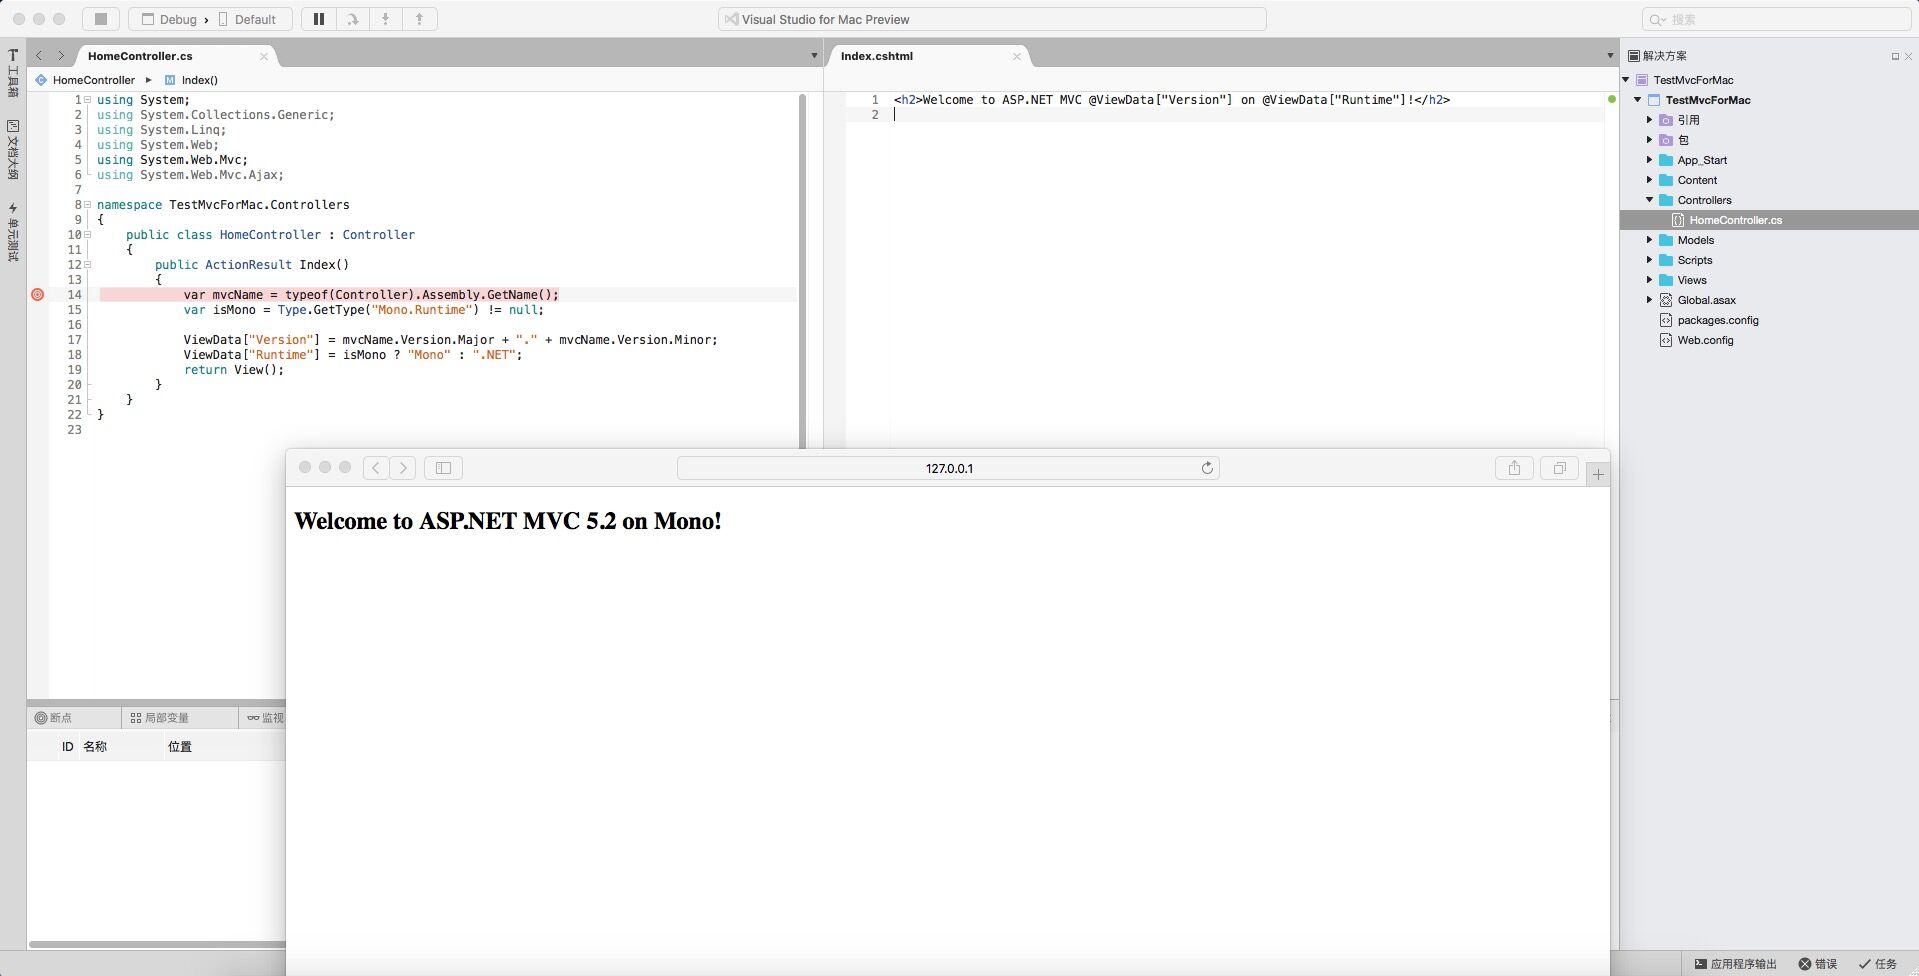Open a new tab in Safari
The height and width of the screenshot is (976, 1919).
(x=1598, y=474)
